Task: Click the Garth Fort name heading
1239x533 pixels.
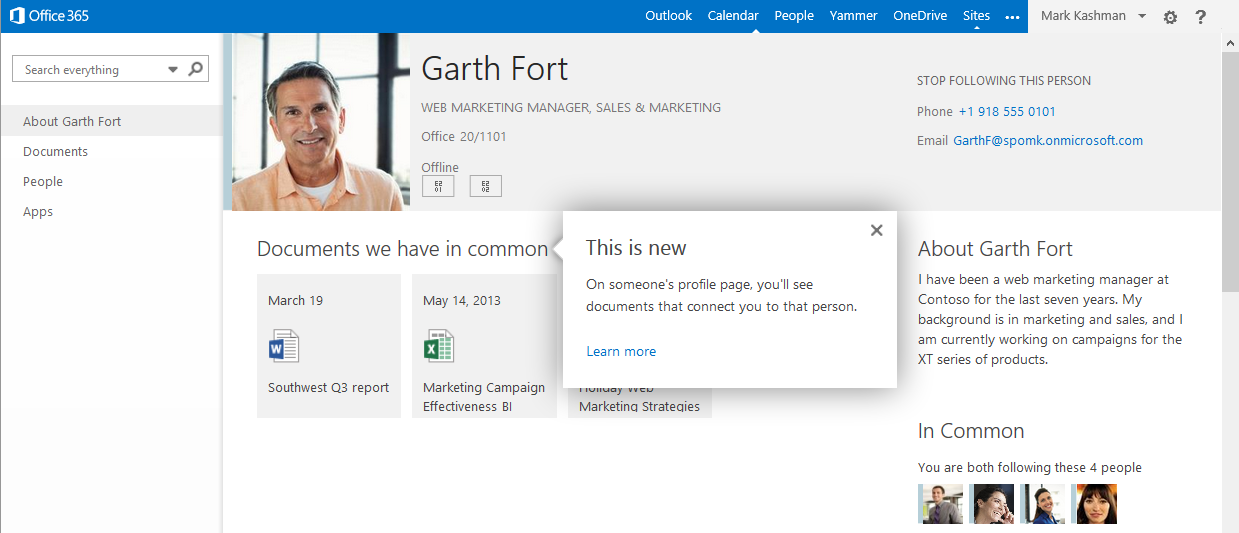Action: pos(495,69)
